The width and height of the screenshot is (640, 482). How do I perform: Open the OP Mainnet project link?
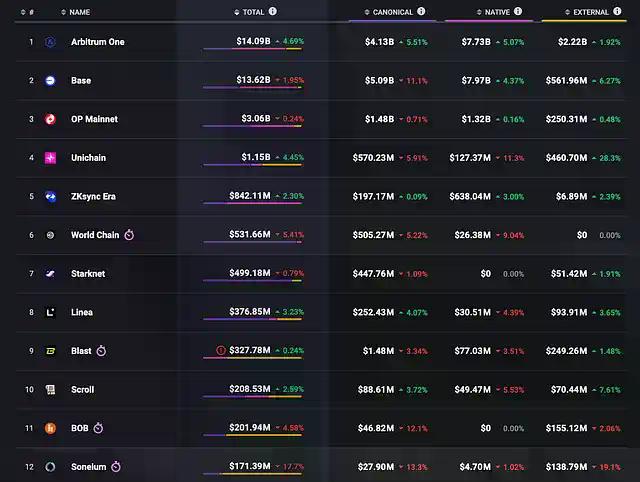94,119
